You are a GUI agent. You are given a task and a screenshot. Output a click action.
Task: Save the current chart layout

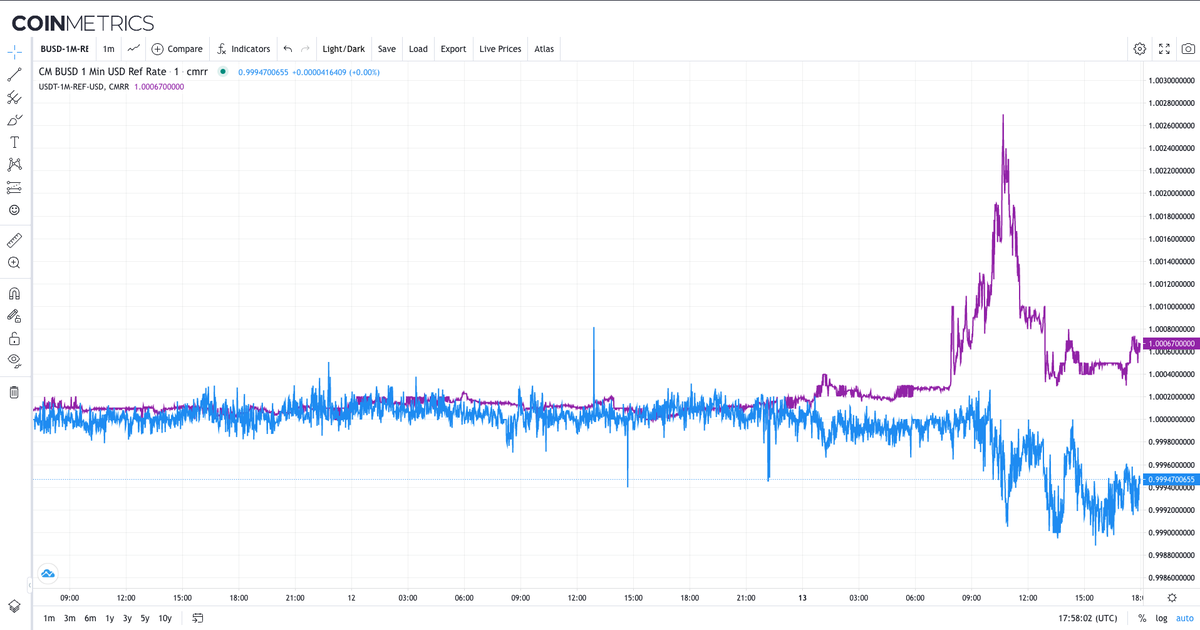pos(386,48)
